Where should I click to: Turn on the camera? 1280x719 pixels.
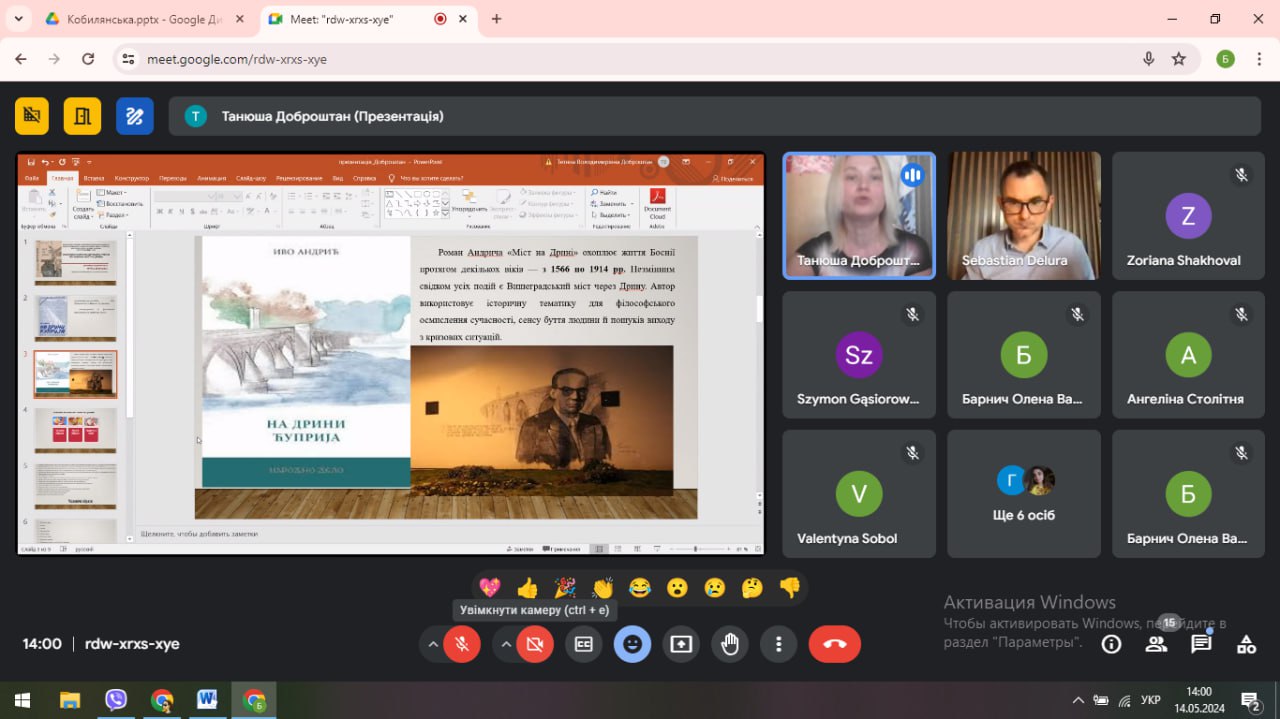(535, 645)
